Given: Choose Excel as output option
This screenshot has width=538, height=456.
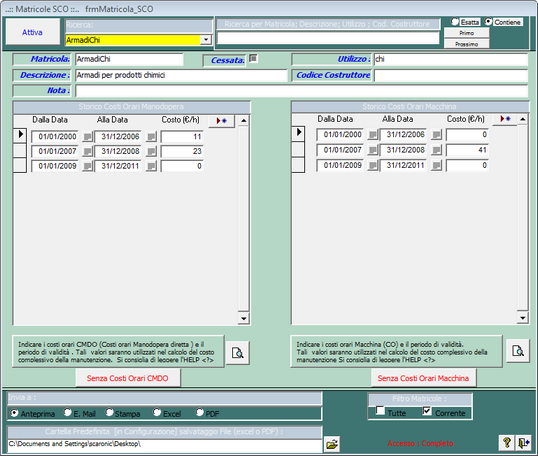Looking at the screenshot, I should pos(157,412).
